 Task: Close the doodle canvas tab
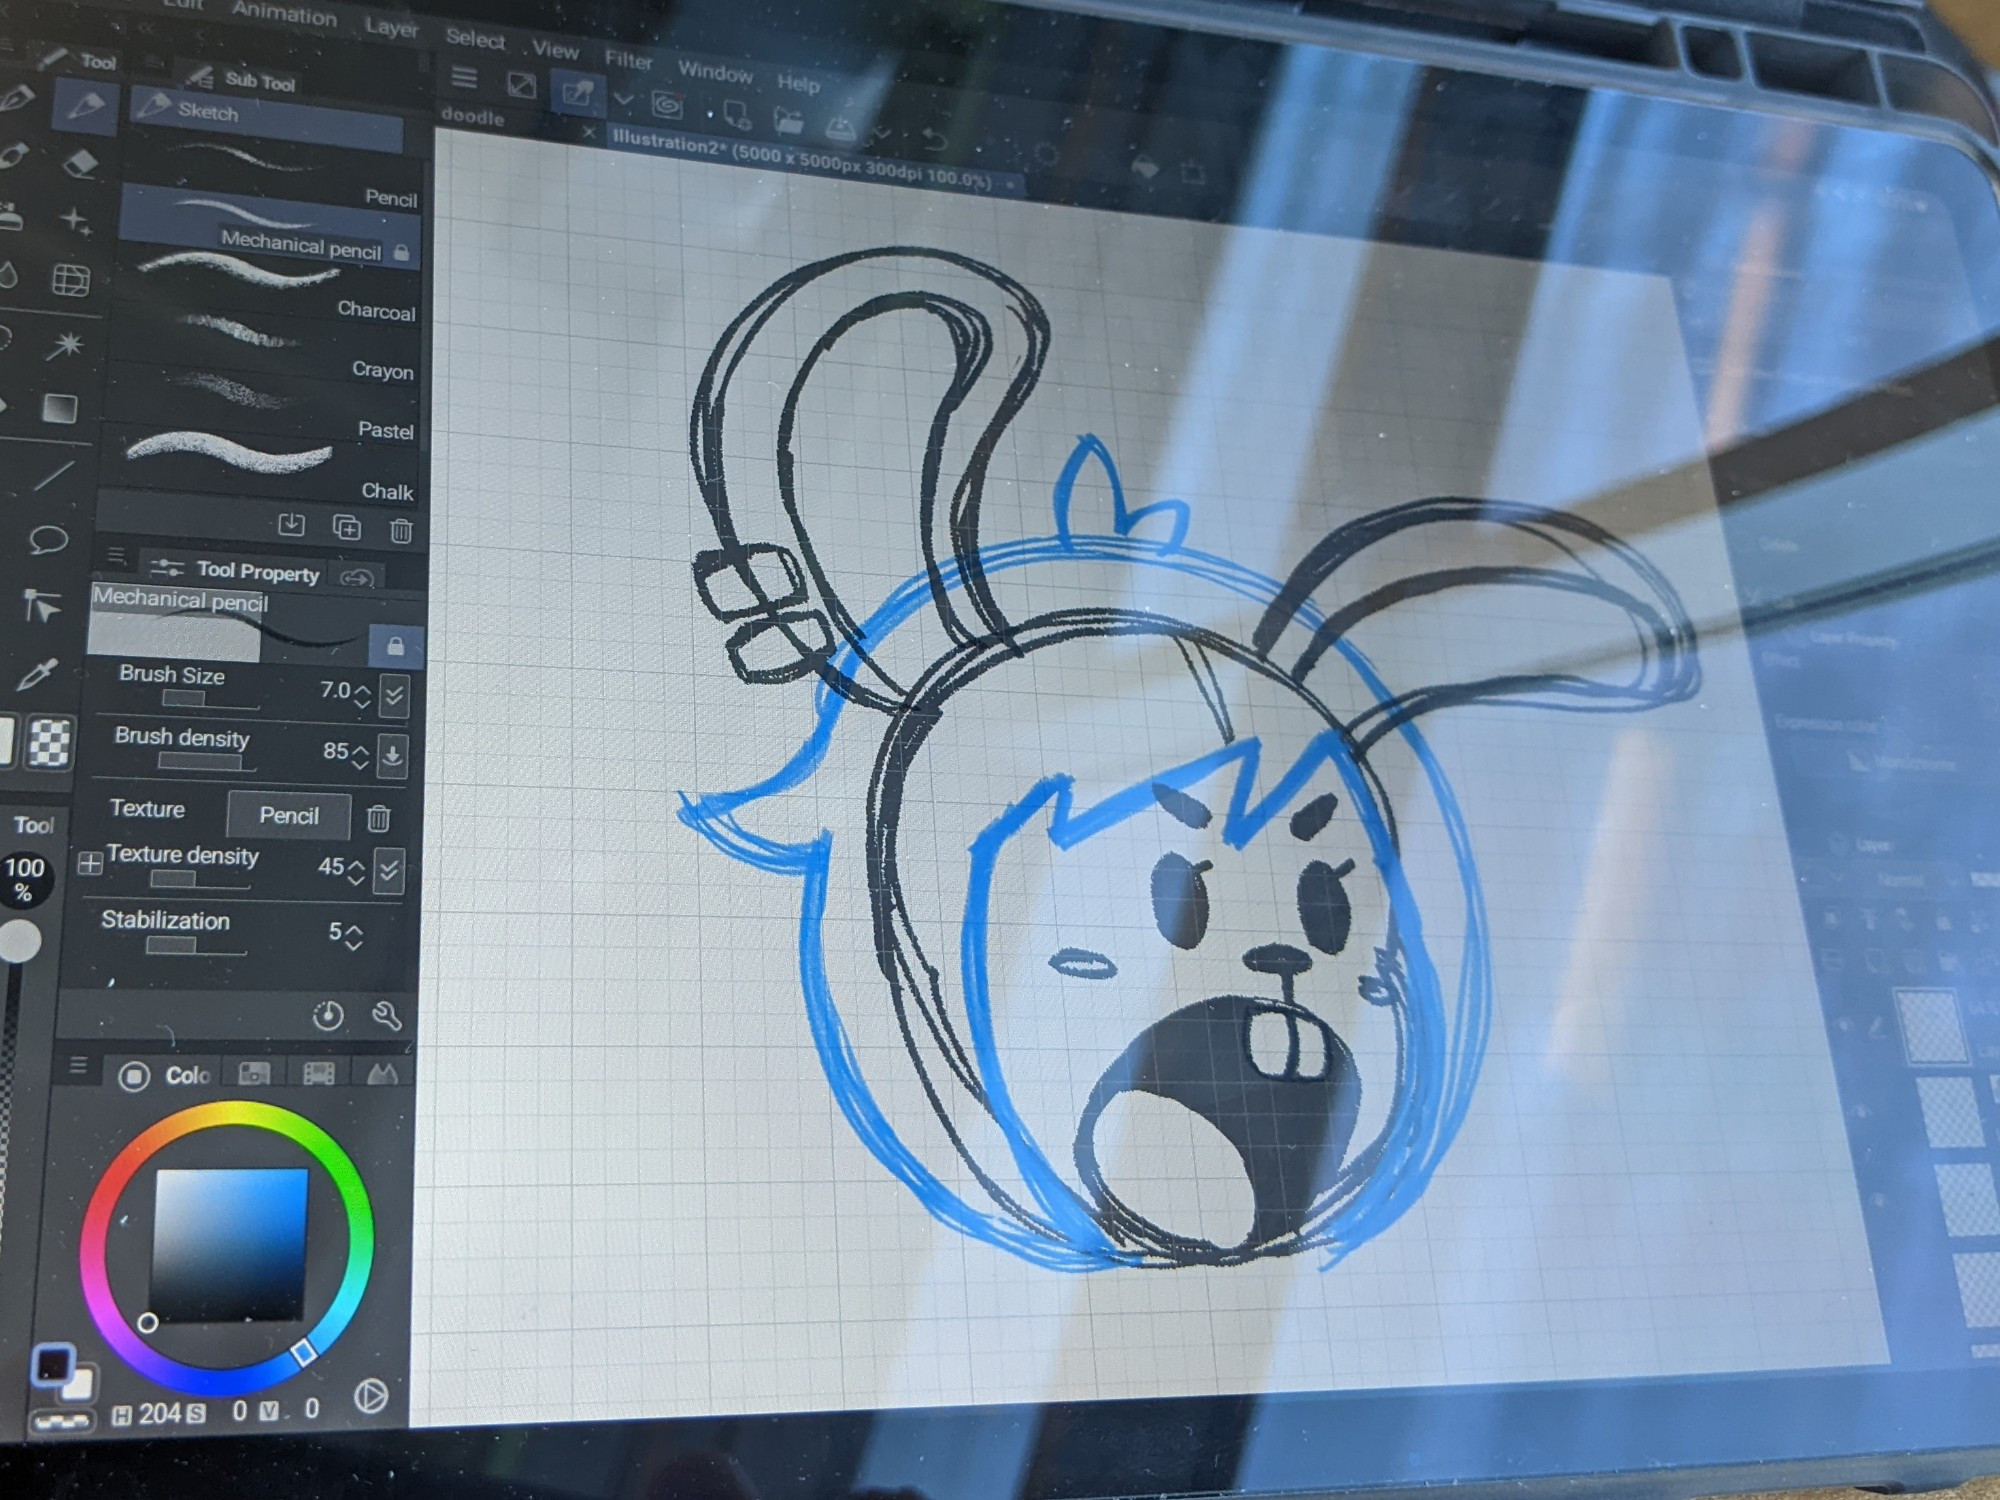coord(588,132)
